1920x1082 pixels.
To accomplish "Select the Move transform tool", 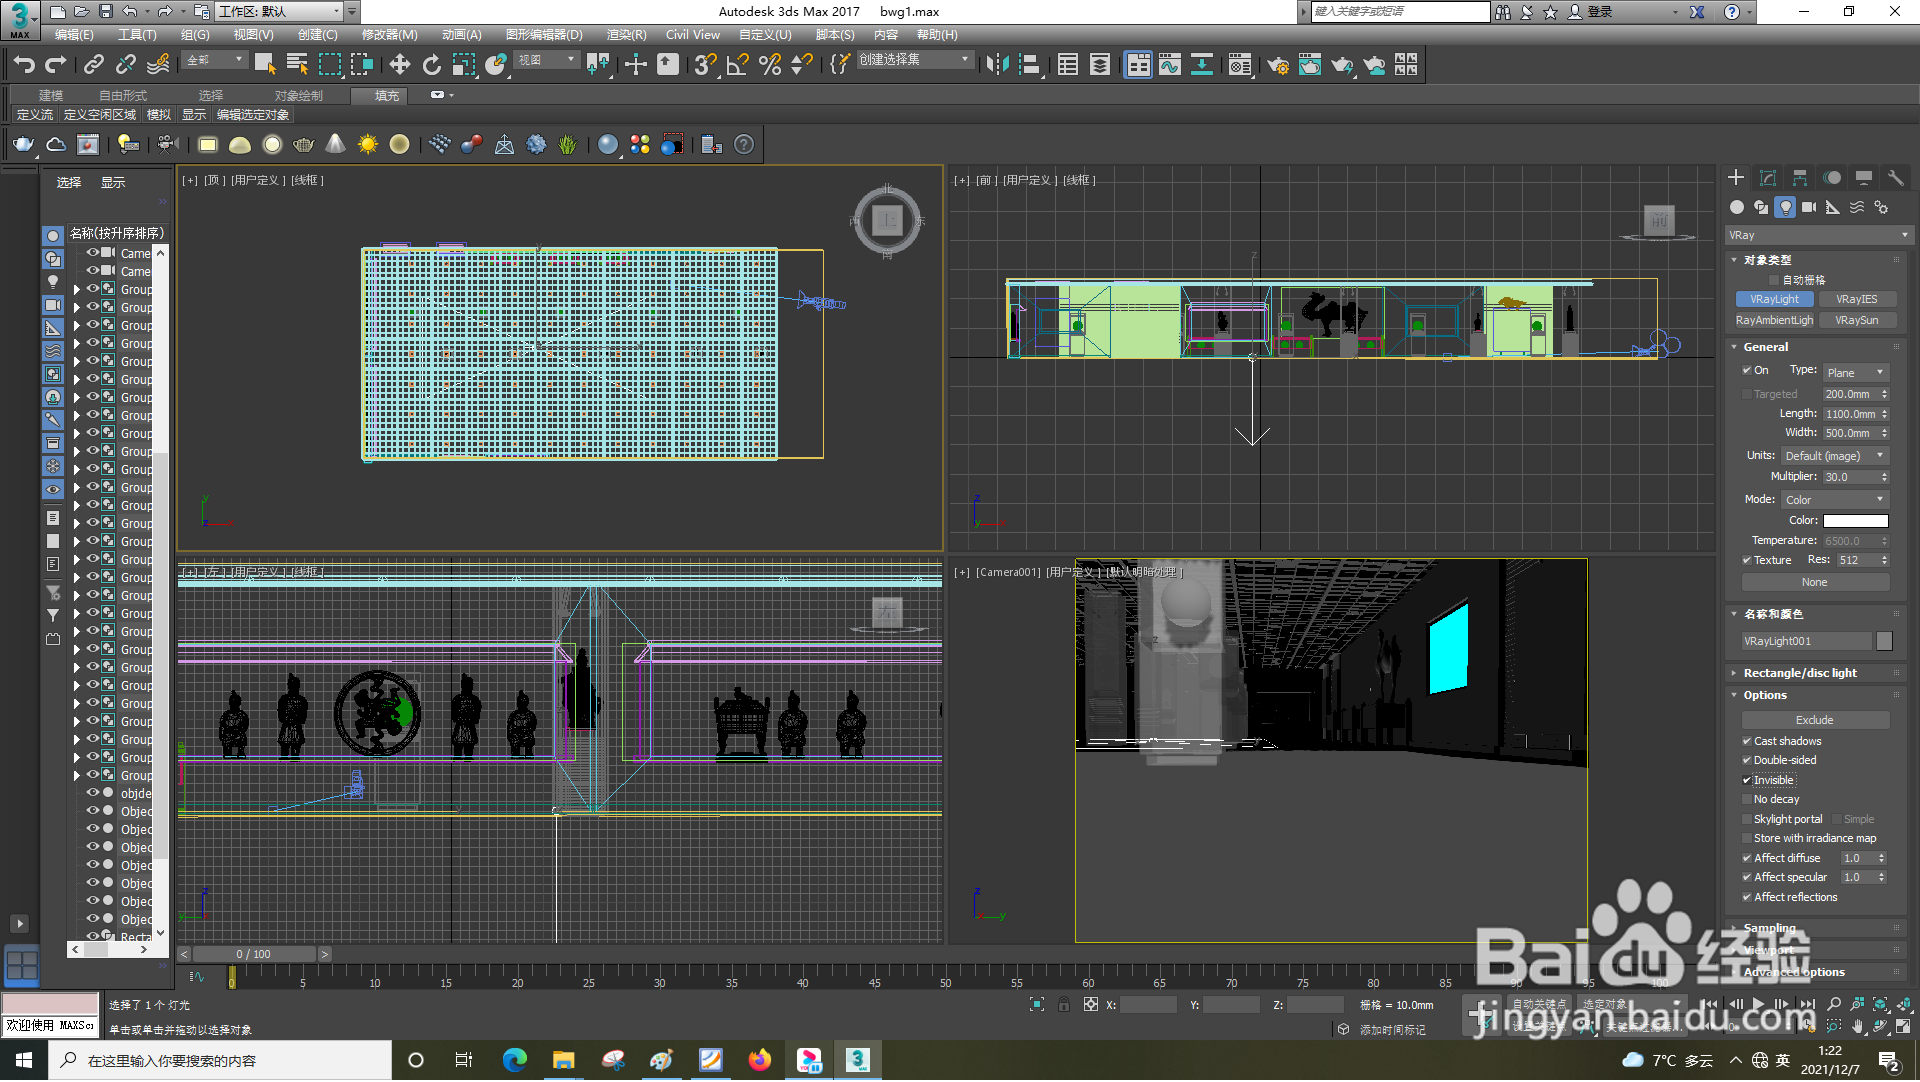I will pyautogui.click(x=399, y=65).
